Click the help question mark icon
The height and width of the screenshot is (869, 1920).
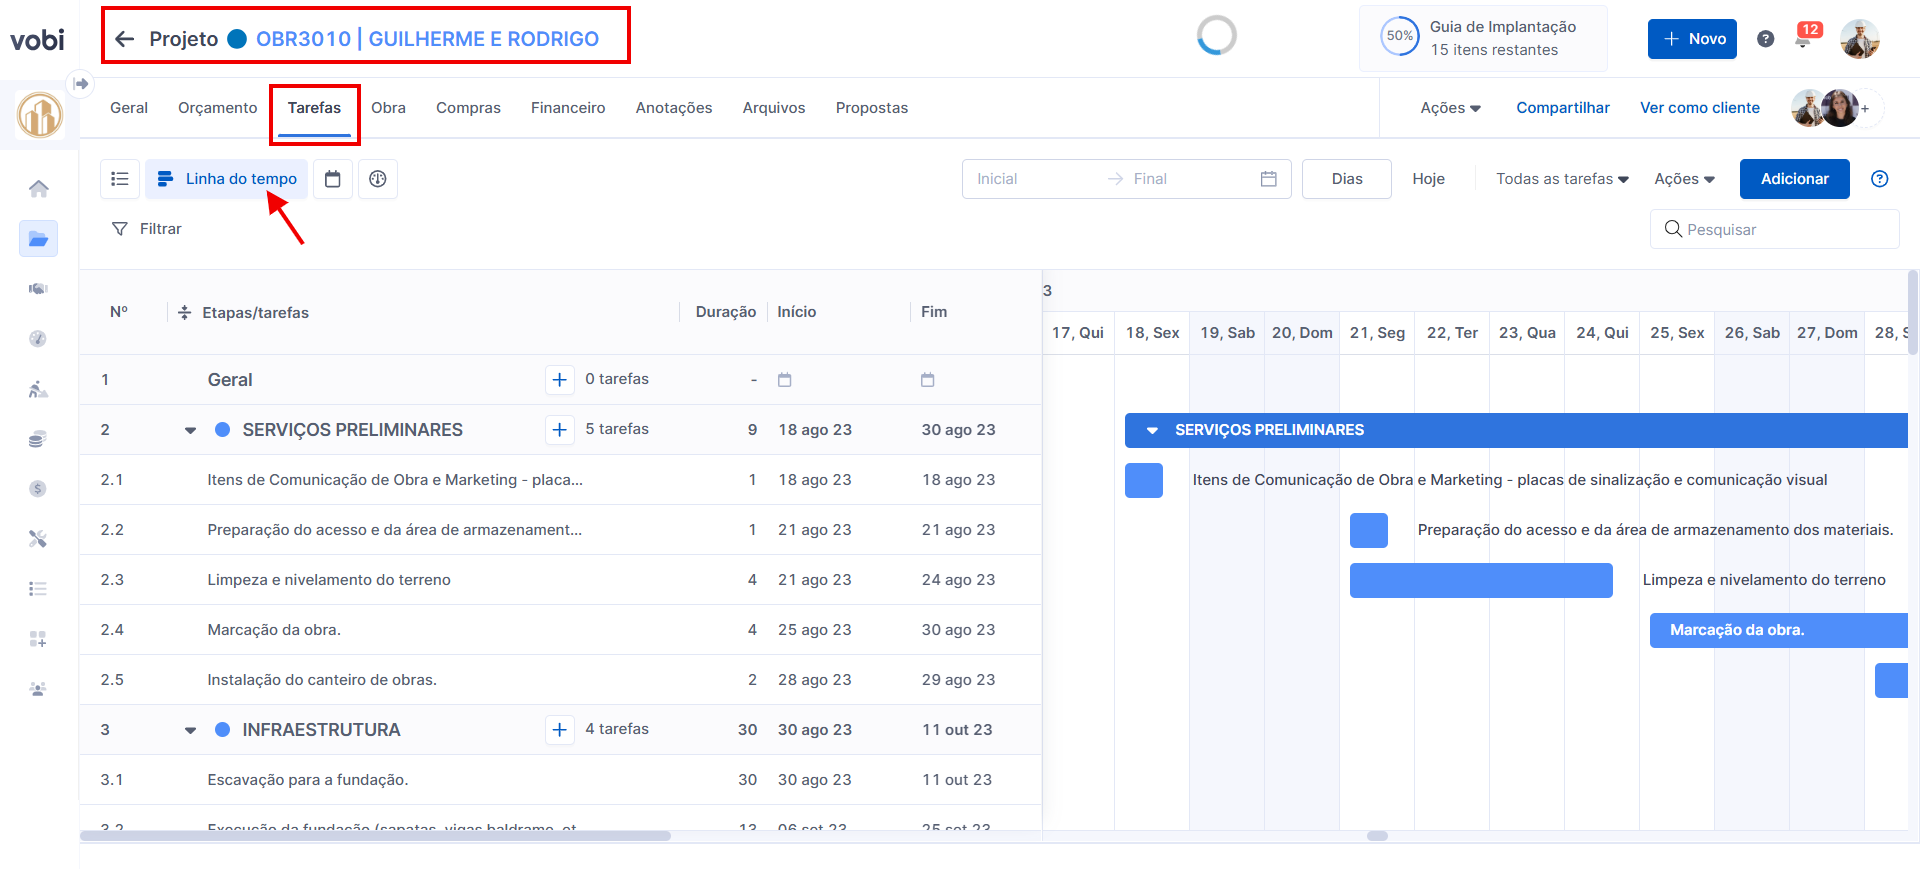coord(1765,39)
